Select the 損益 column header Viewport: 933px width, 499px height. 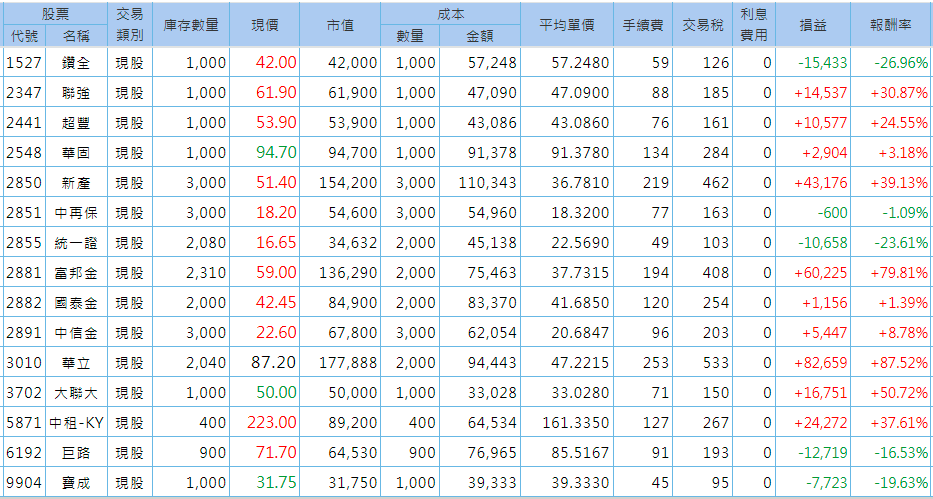click(812, 24)
